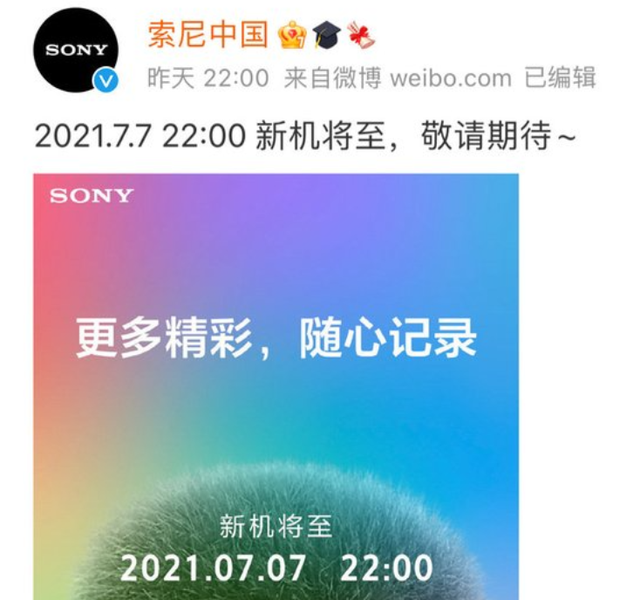Select post text 新机将至，敬请期待
The height and width of the screenshot is (600, 640).
[x=403, y=136]
